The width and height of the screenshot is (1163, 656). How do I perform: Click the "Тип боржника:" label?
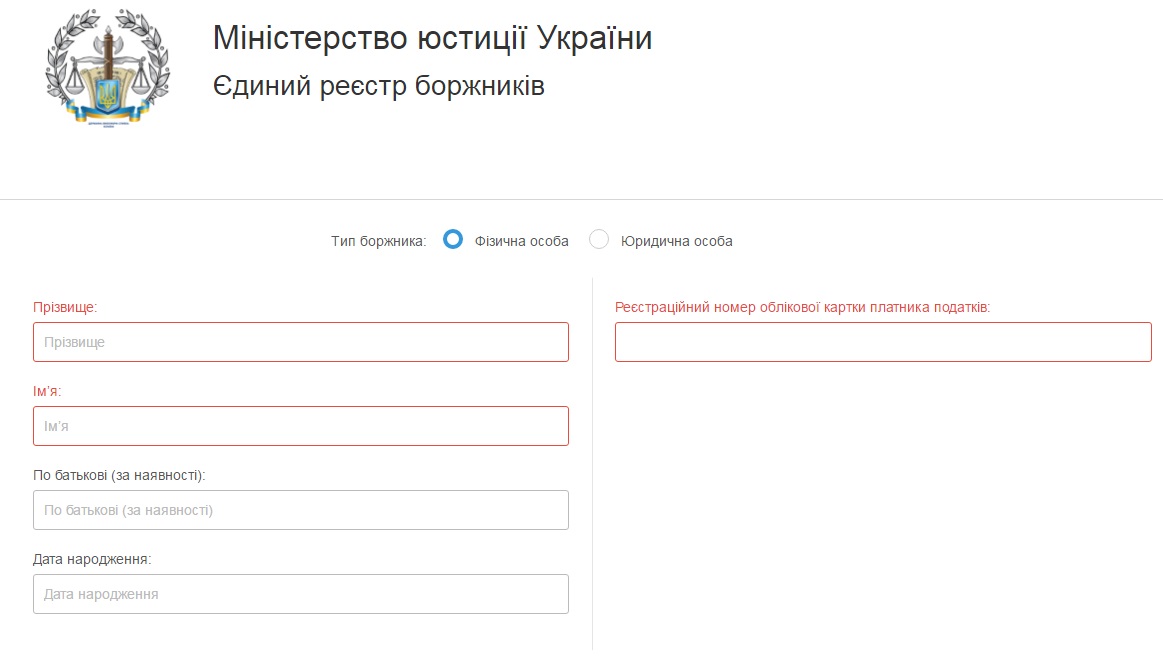[378, 241]
